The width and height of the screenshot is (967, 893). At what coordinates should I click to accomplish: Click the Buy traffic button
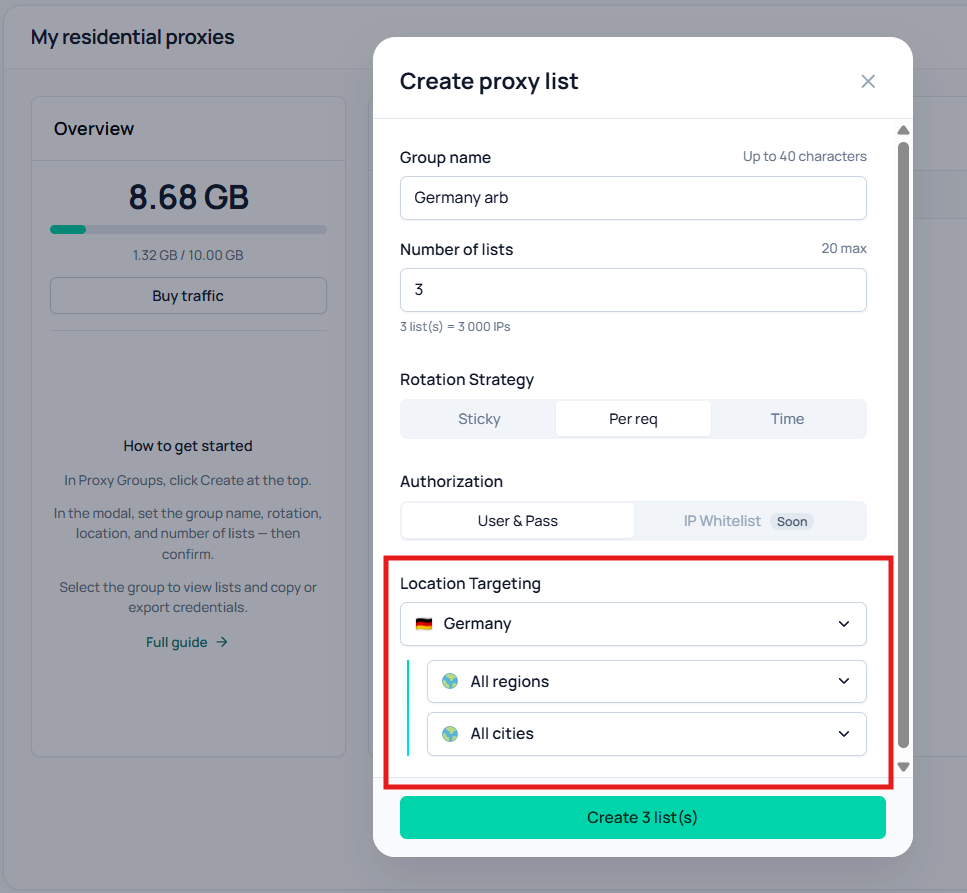(x=188, y=295)
